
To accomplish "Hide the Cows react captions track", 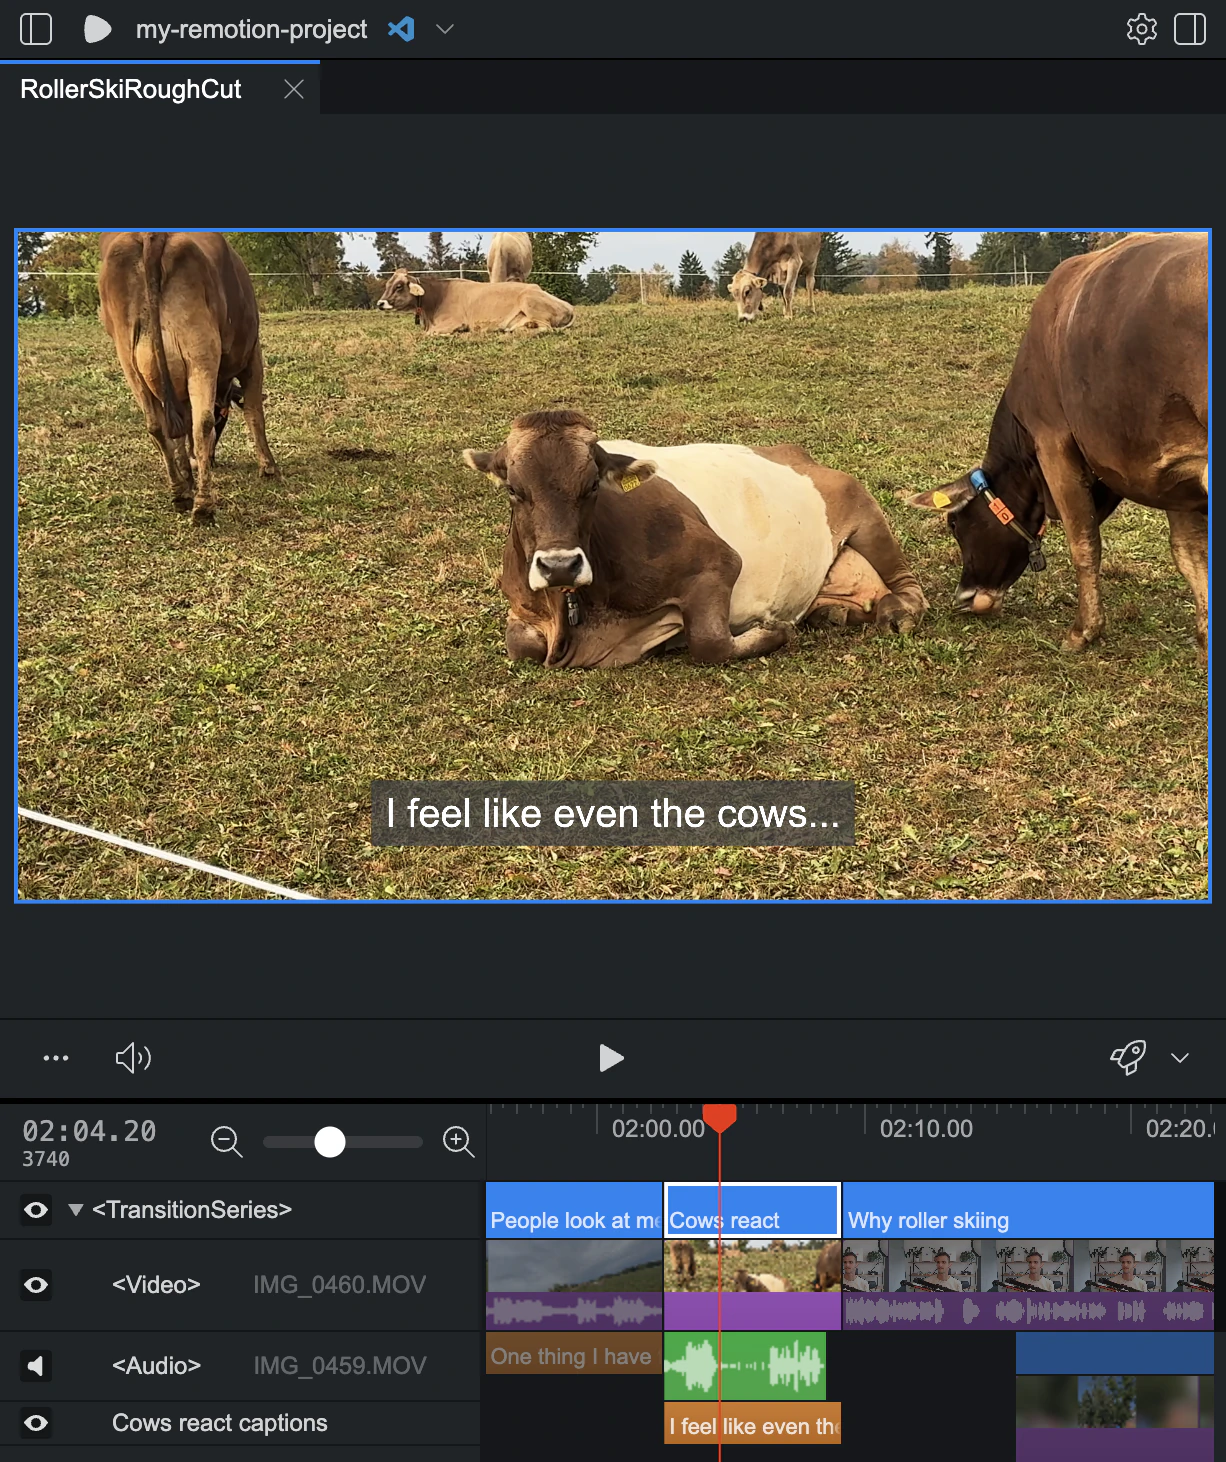I will [x=36, y=1423].
